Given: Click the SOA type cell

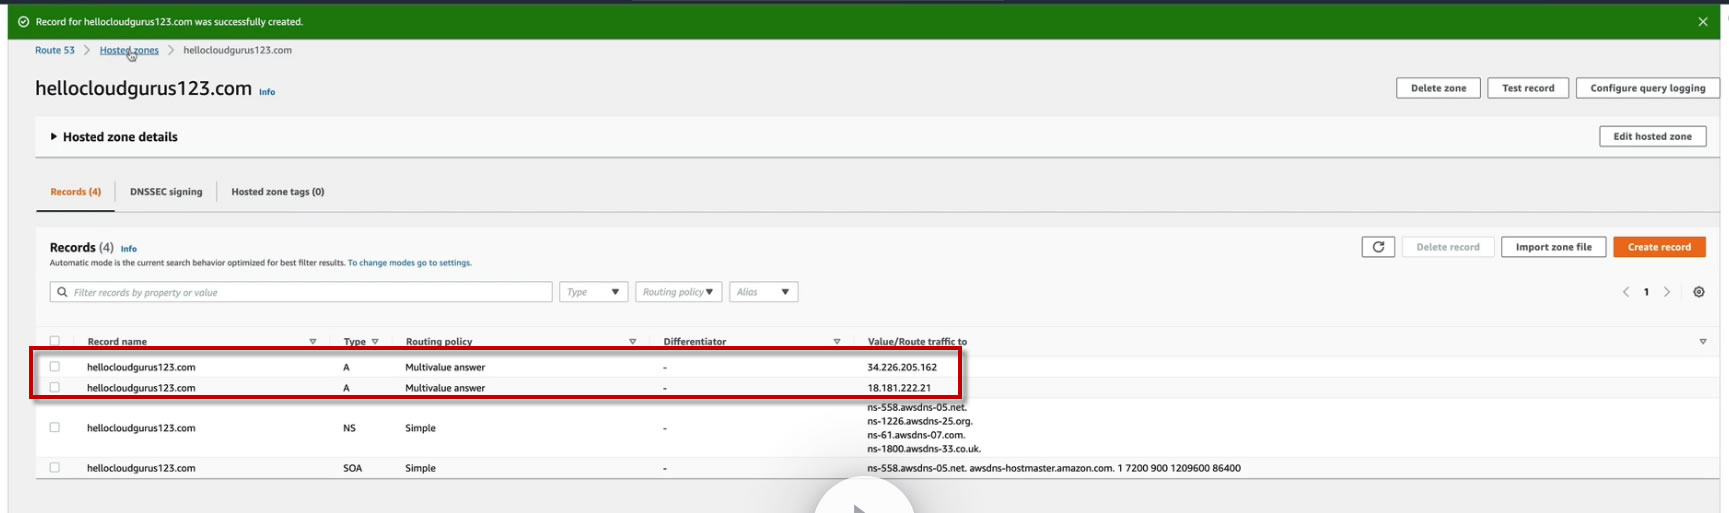Looking at the screenshot, I should tap(352, 468).
